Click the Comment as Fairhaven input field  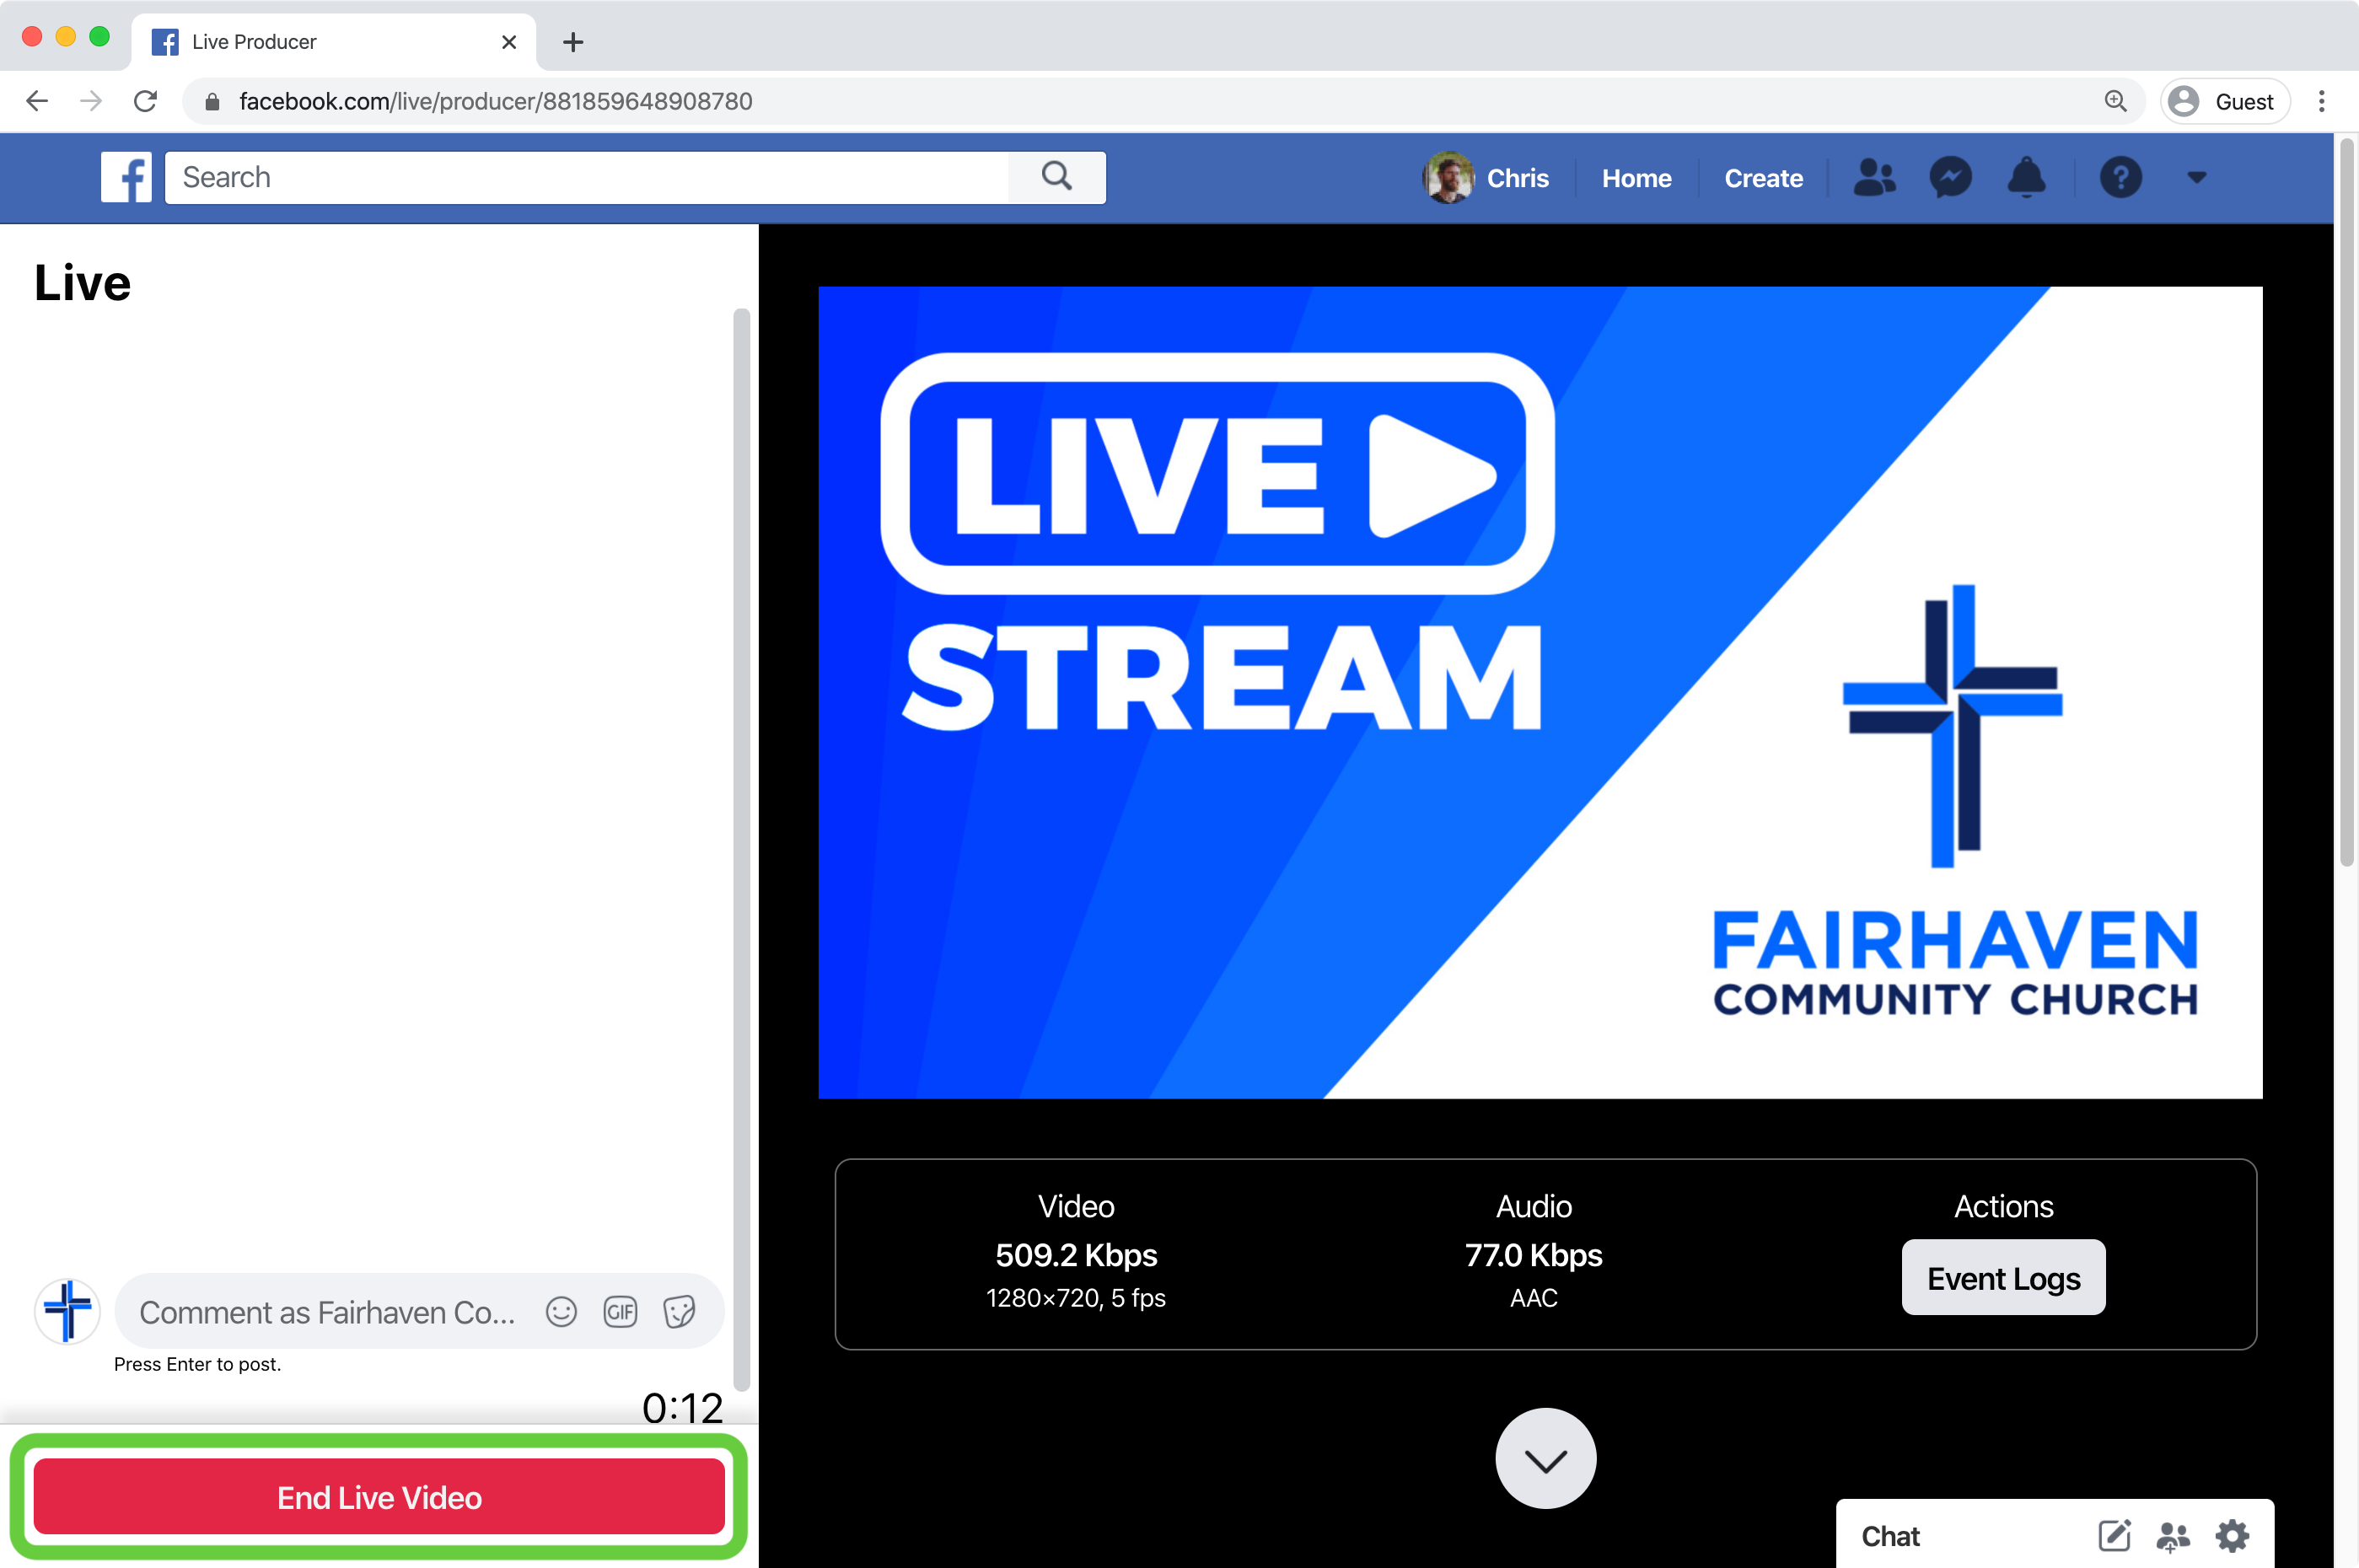point(328,1312)
